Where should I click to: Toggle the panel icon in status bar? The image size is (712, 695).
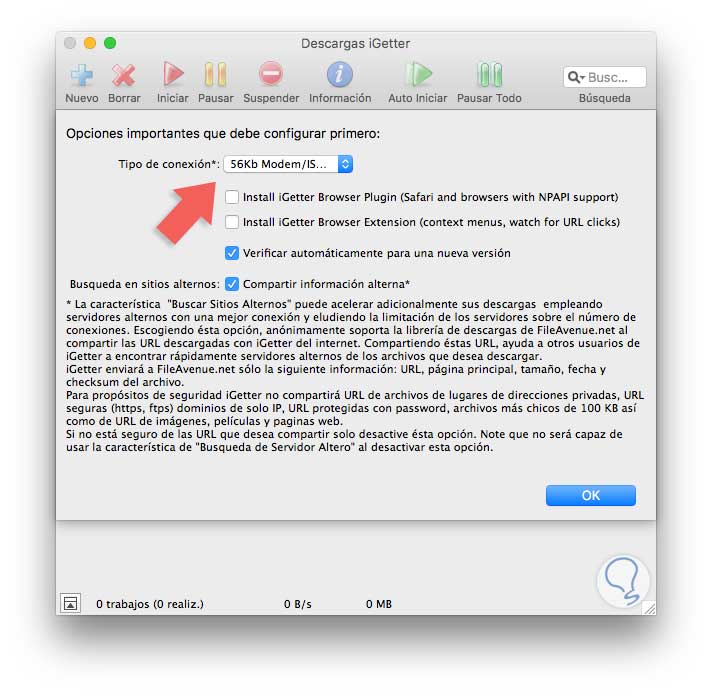[x=71, y=603]
